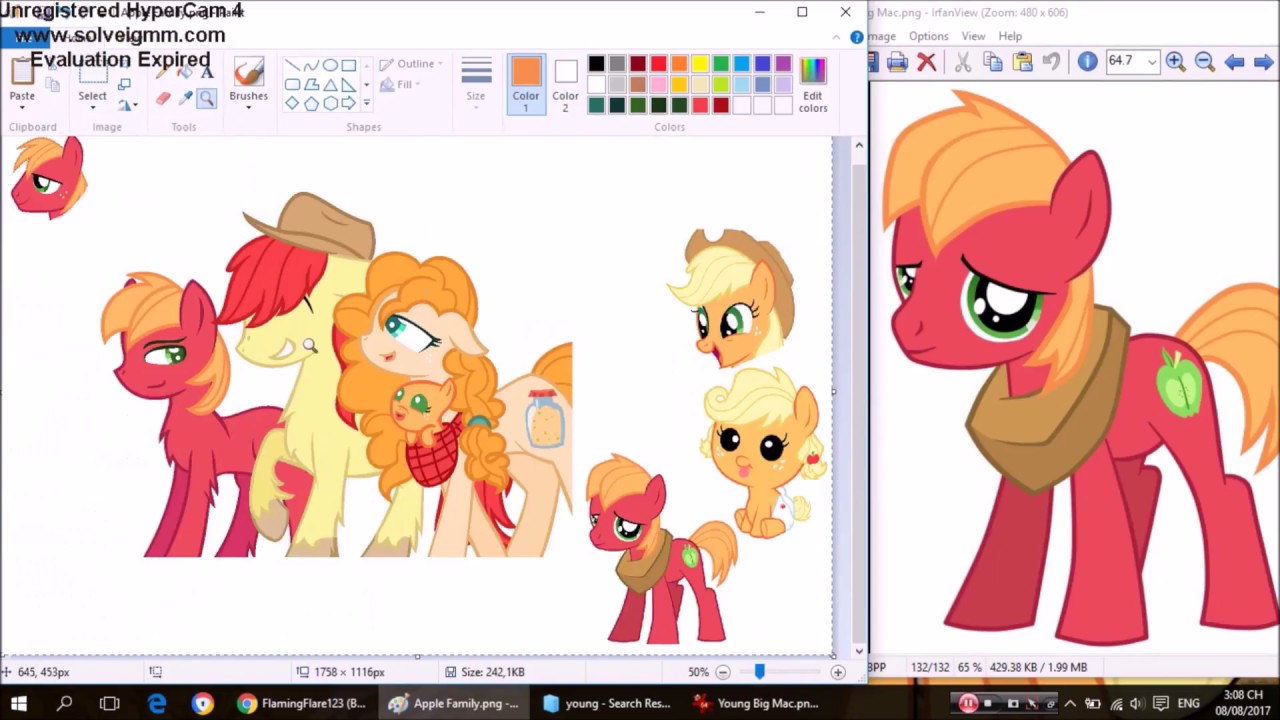Open the Select dropdown arrow

pos(92,106)
